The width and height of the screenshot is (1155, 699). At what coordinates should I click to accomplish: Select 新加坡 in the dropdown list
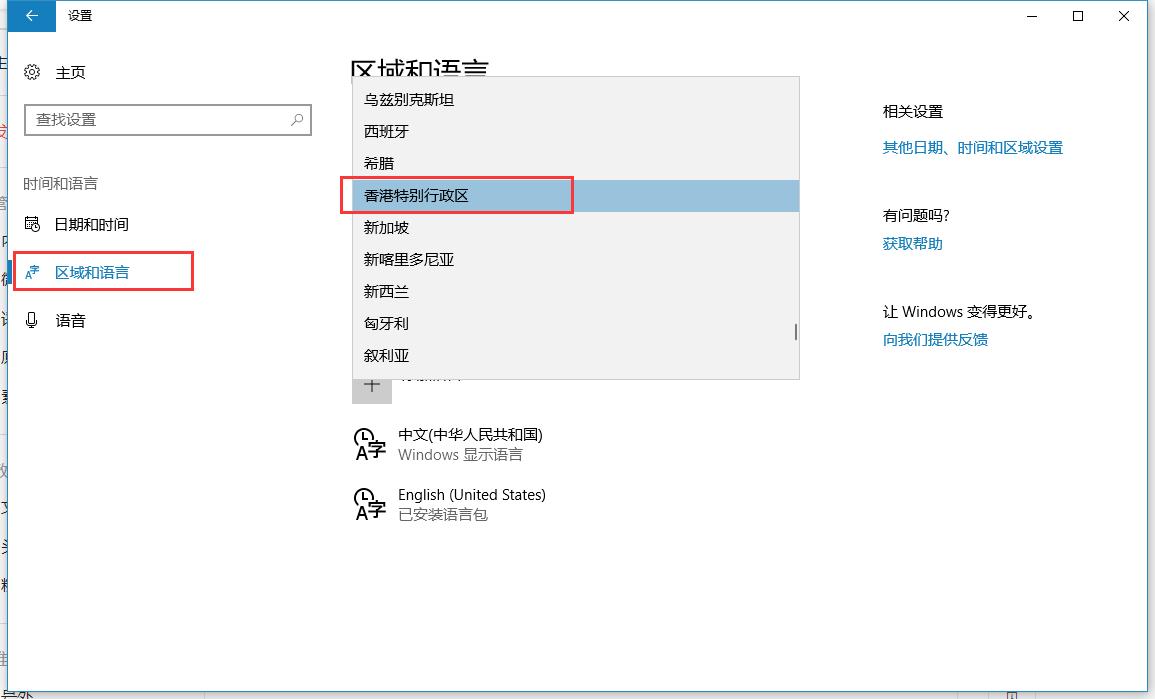[420, 227]
